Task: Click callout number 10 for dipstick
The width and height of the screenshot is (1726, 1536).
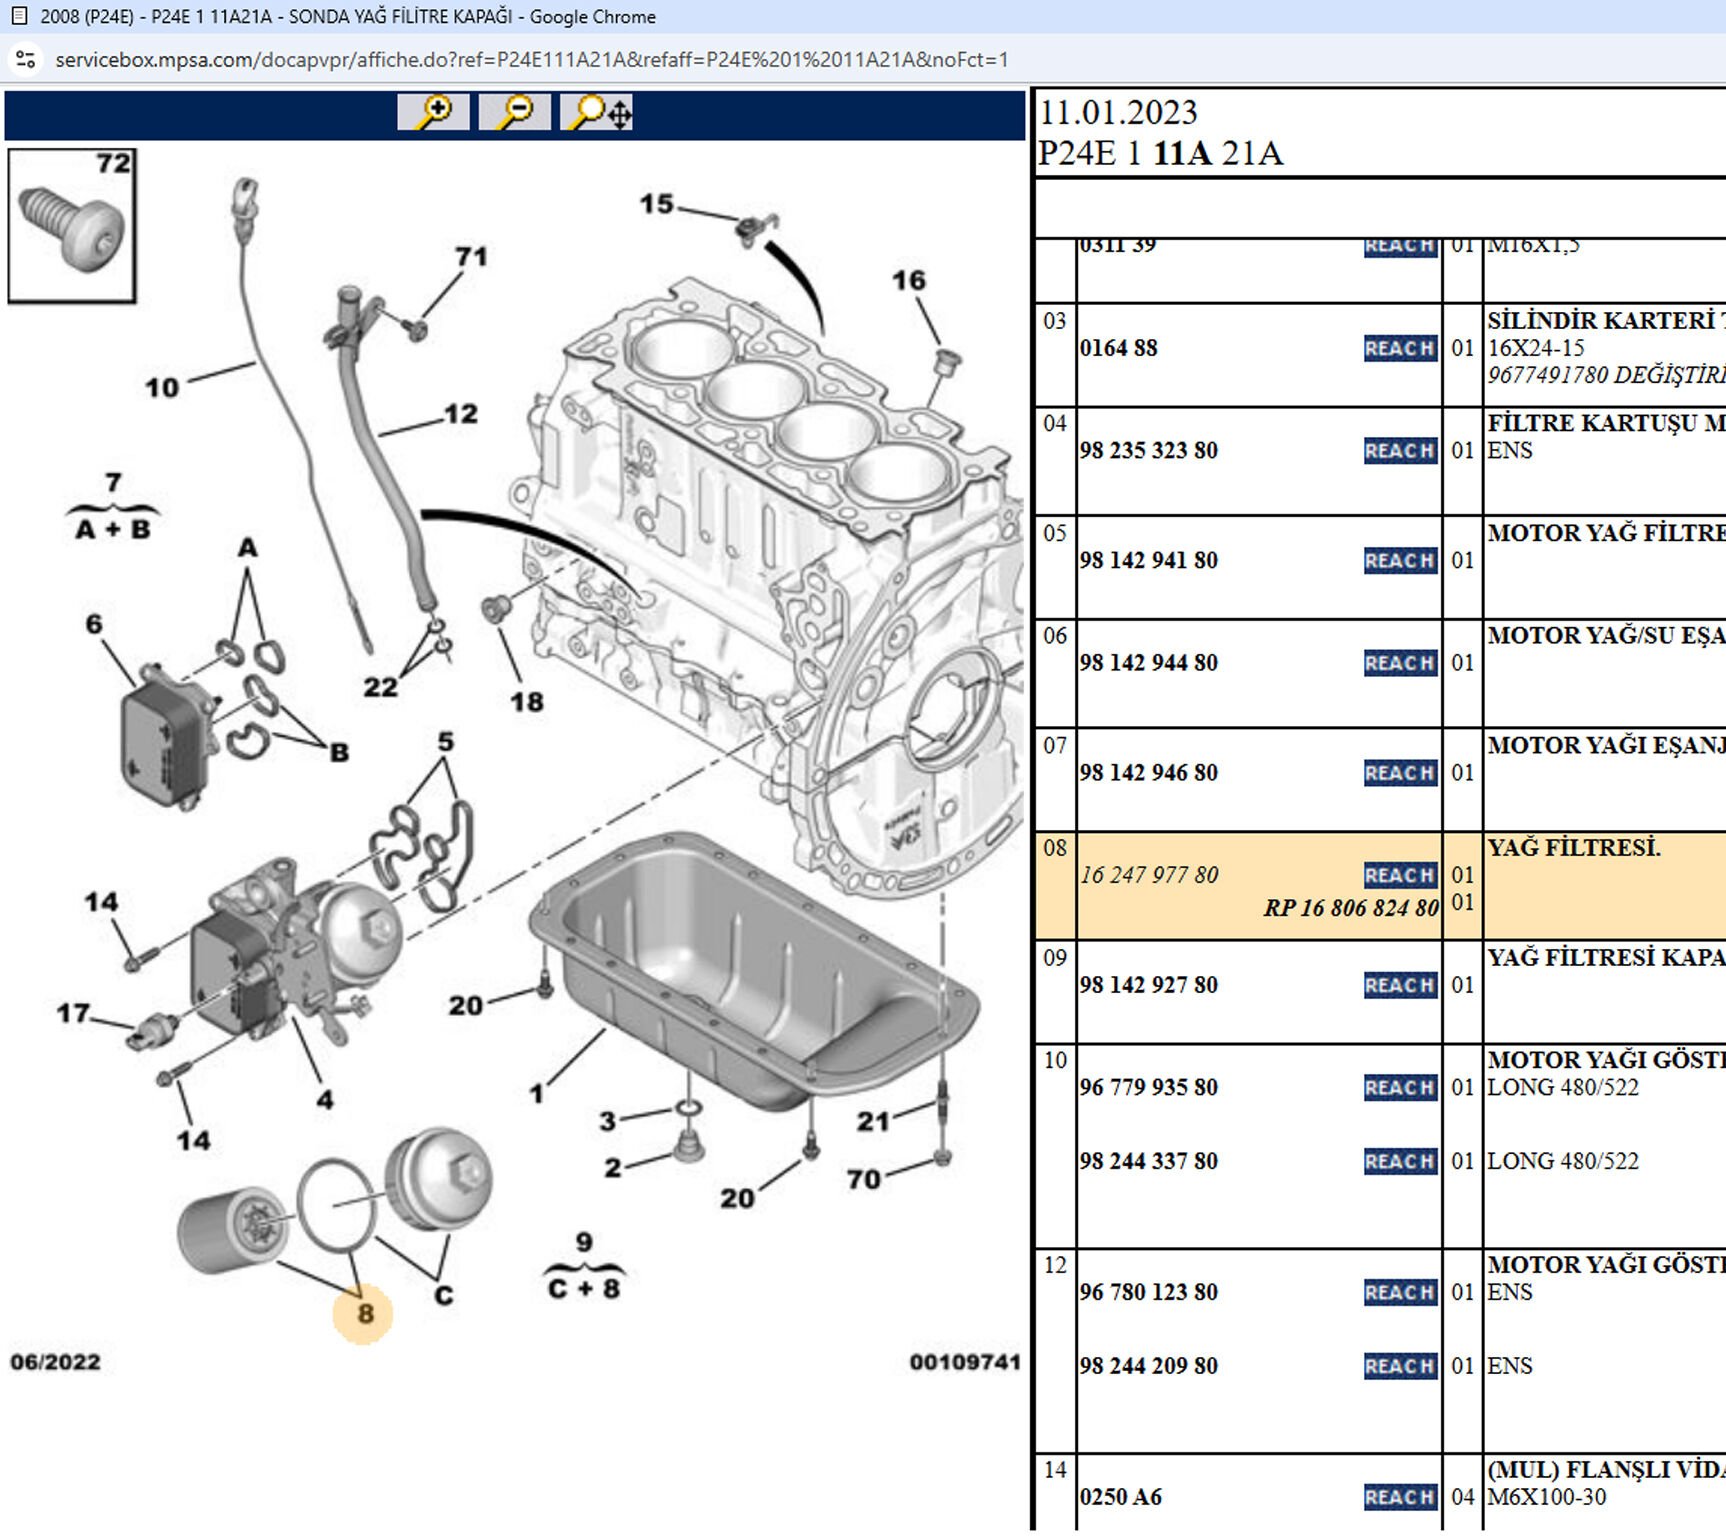Action: tap(162, 388)
